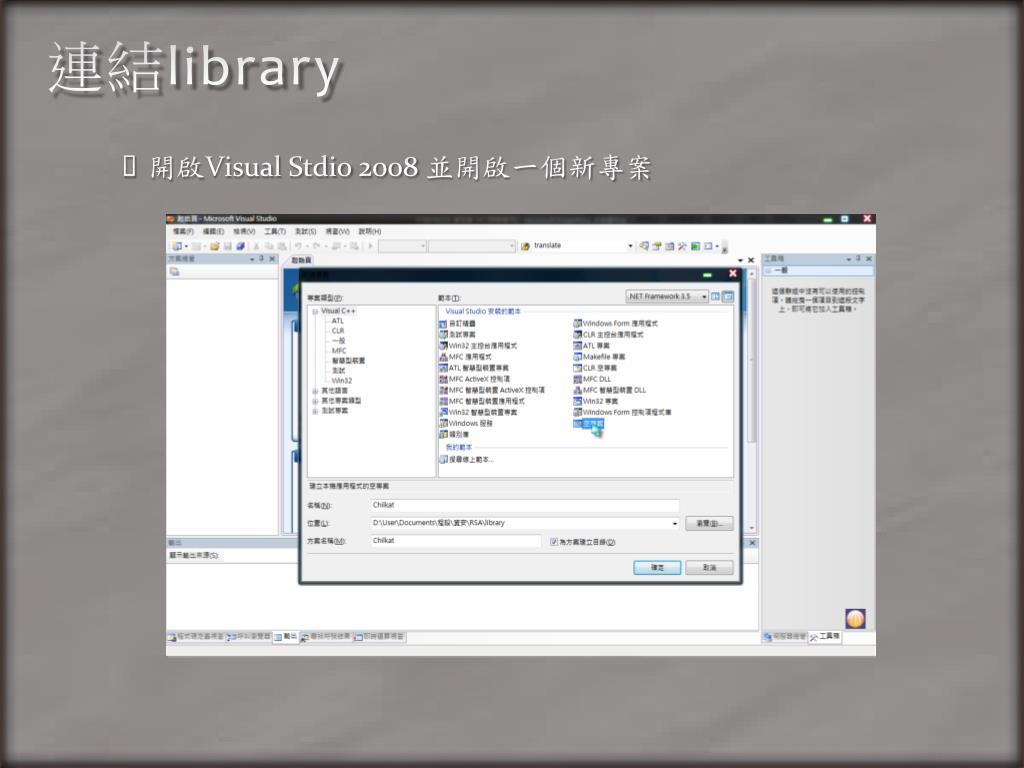
Task: Select the MFC ActiveX 控制項 template
Action: point(475,379)
